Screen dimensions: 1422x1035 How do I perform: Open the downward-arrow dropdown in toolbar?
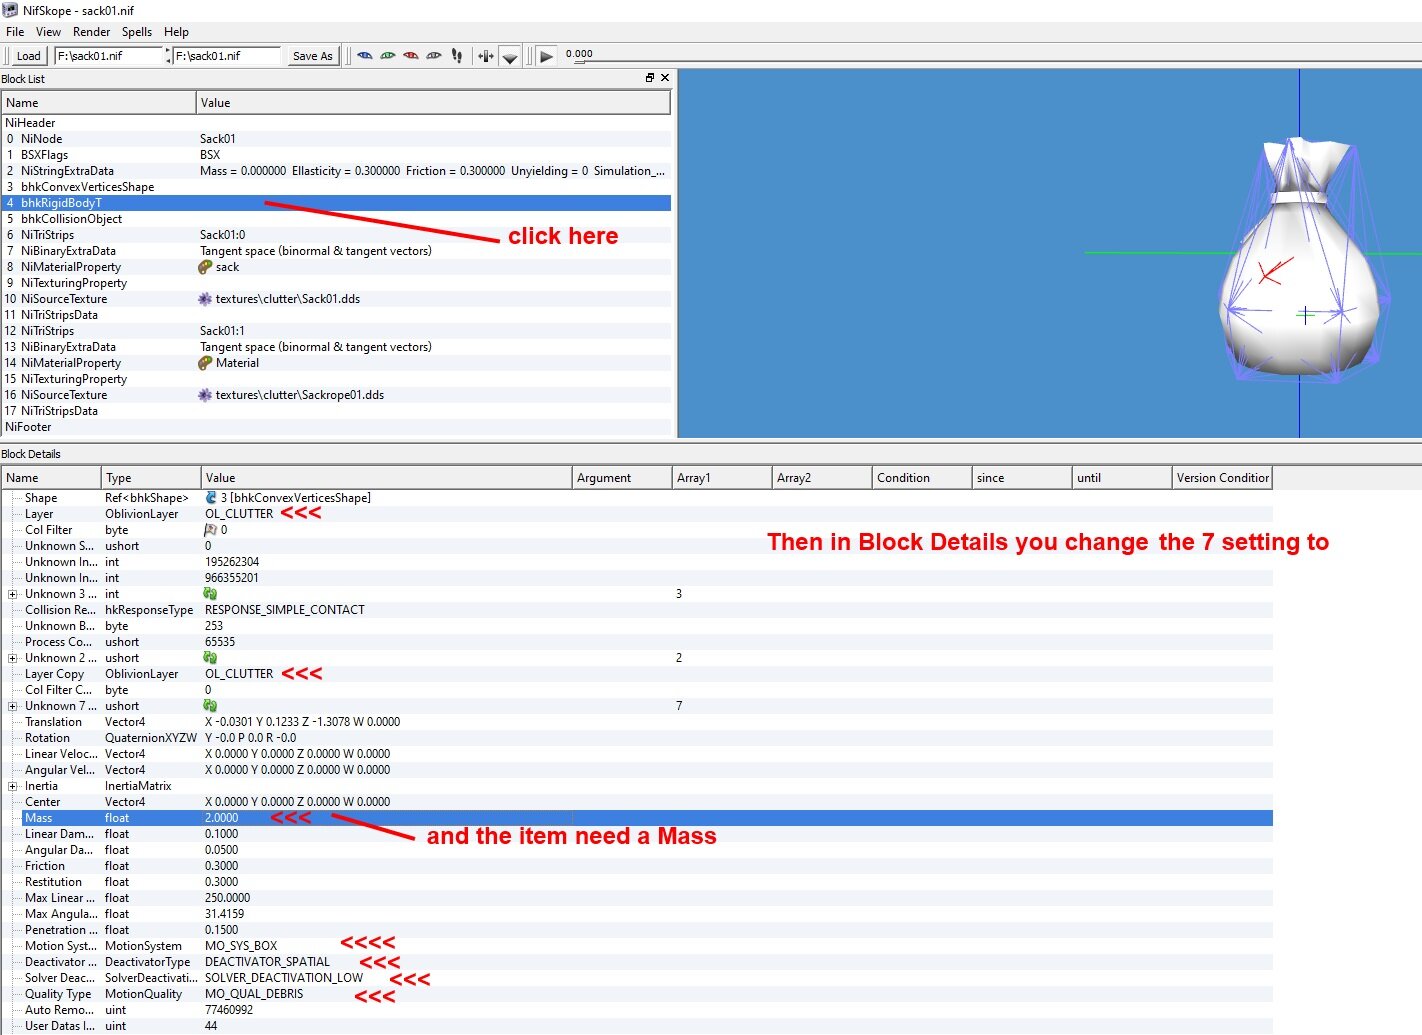point(510,57)
